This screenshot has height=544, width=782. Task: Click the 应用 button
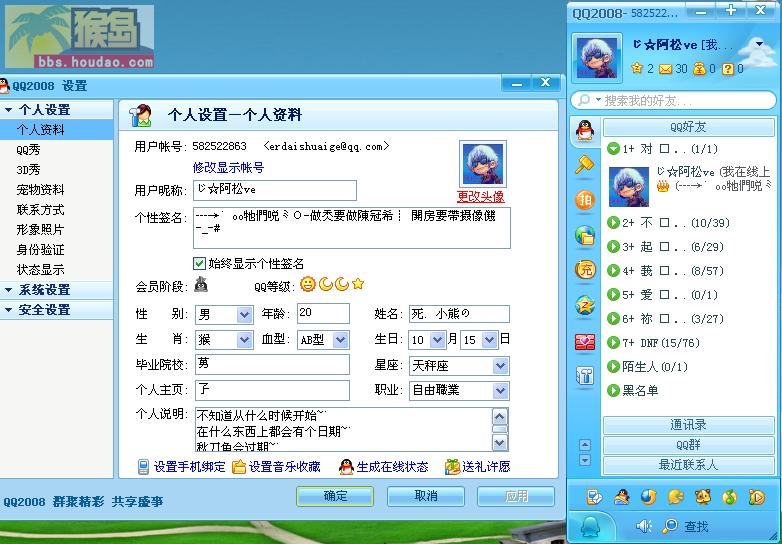tap(516, 496)
